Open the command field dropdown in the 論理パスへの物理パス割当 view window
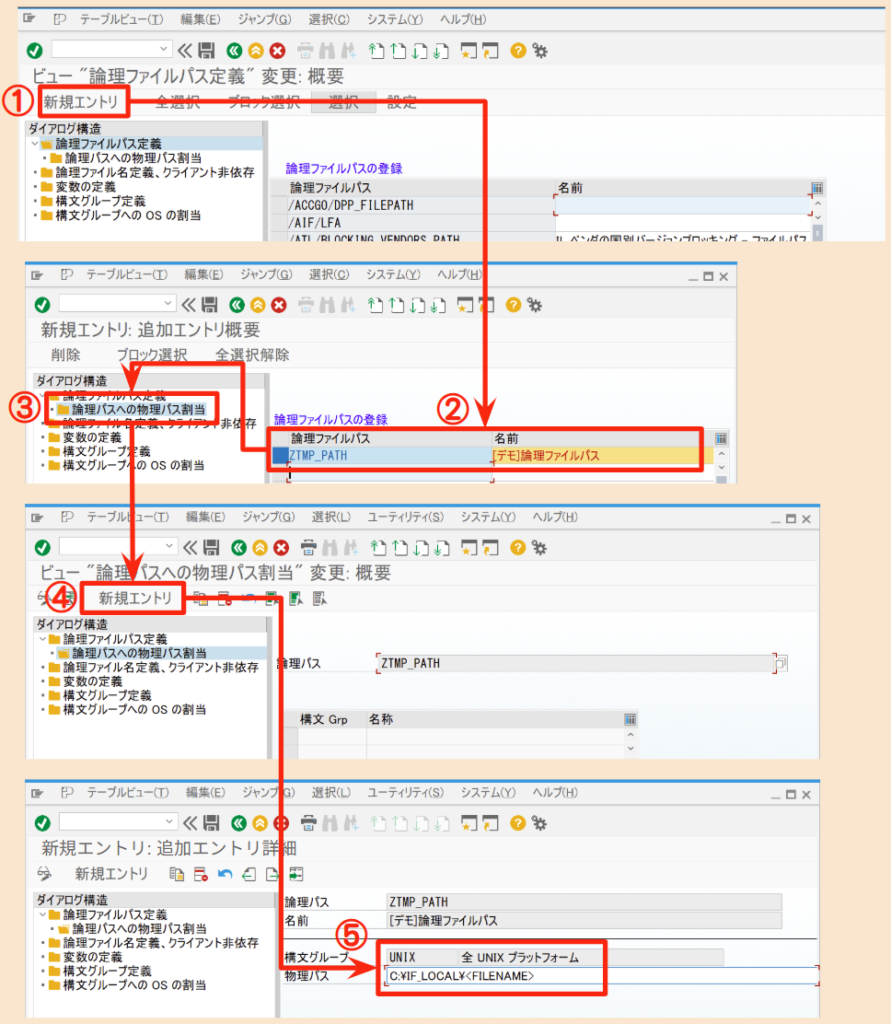Screen dimensions: 891x1024 [x=169, y=545]
